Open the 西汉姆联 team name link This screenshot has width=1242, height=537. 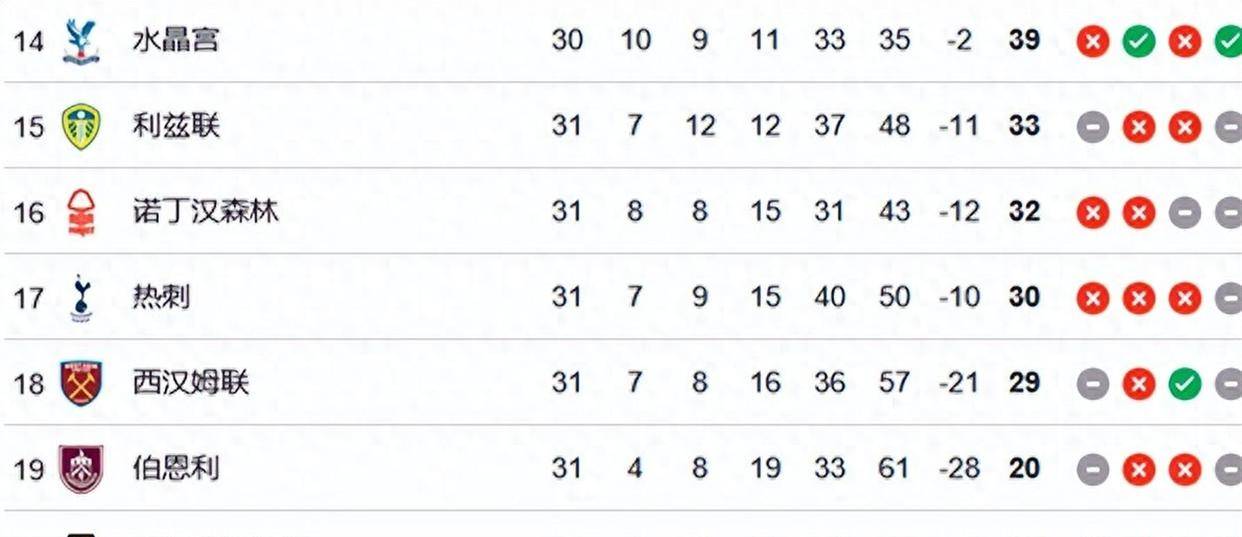click(190, 383)
